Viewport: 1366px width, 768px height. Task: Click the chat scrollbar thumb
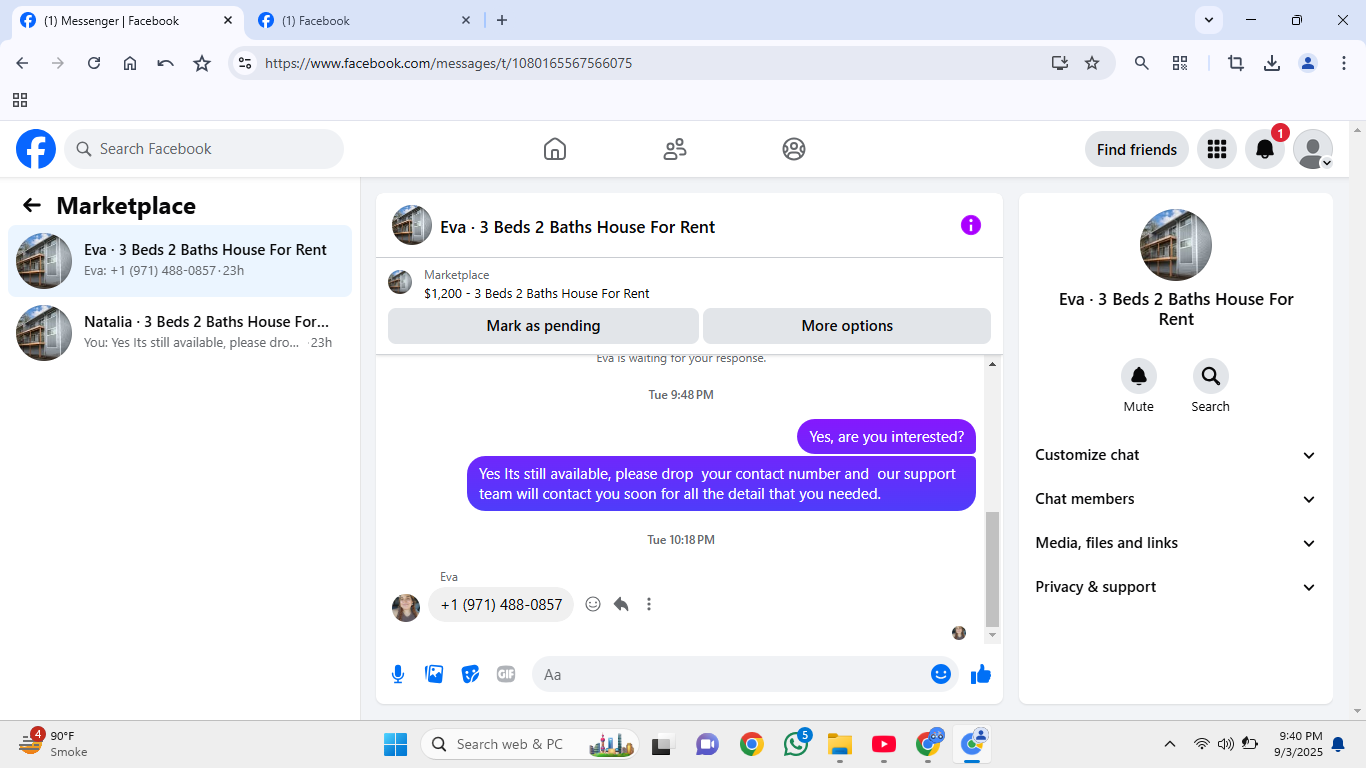[992, 568]
